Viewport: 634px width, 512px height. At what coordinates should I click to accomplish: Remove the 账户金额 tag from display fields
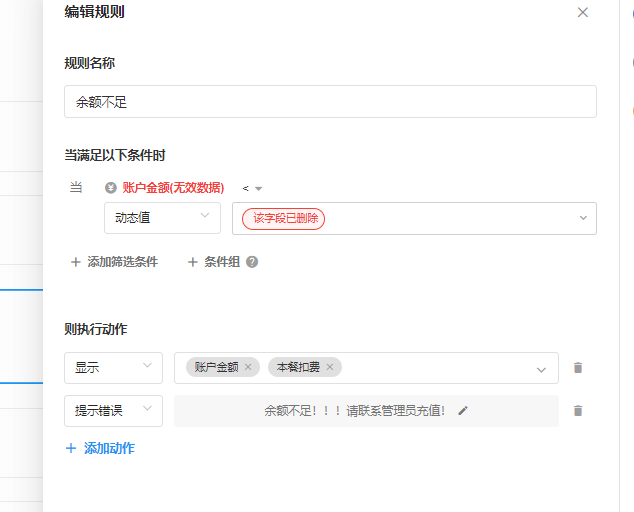(x=248, y=367)
